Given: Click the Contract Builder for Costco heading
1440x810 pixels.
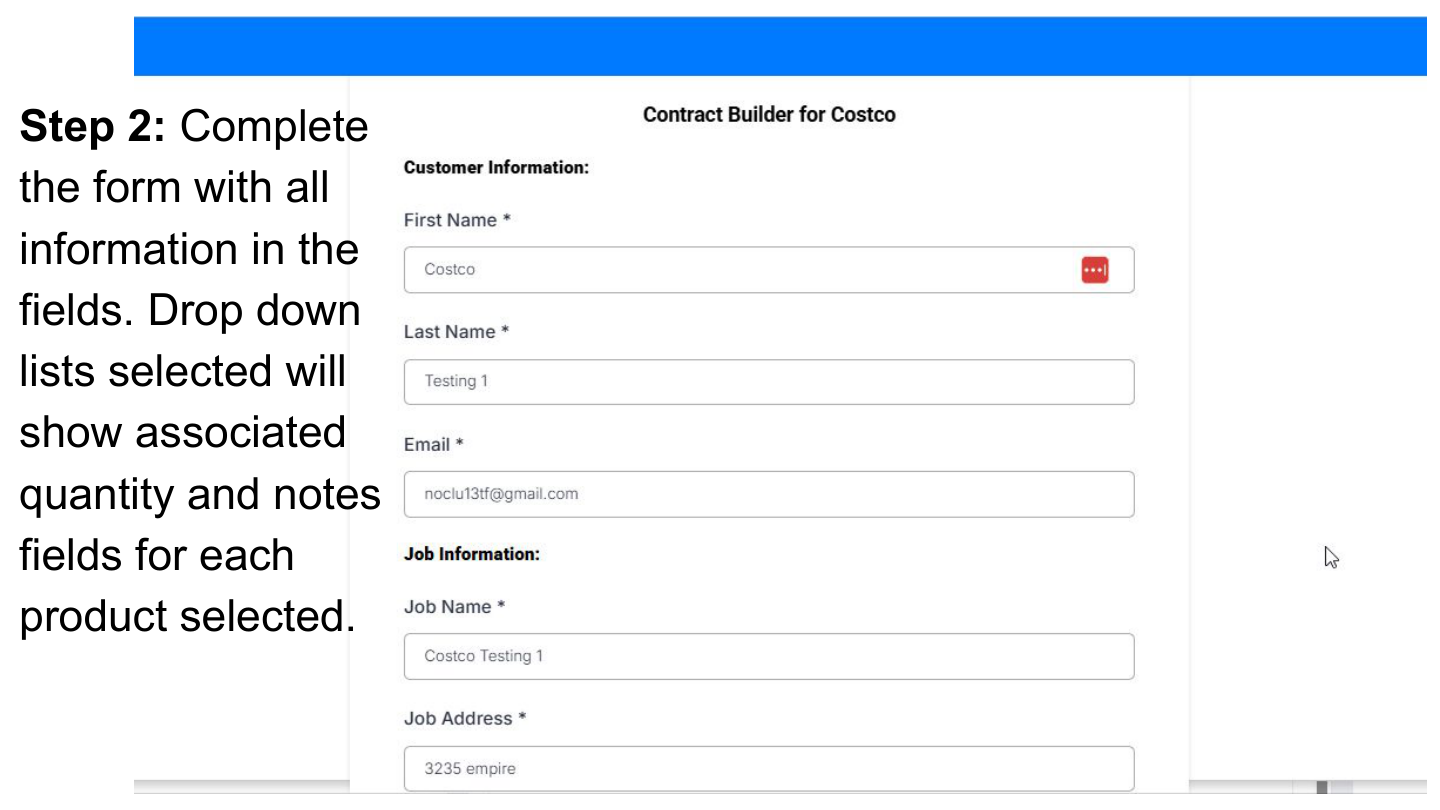Looking at the screenshot, I should point(769,115).
